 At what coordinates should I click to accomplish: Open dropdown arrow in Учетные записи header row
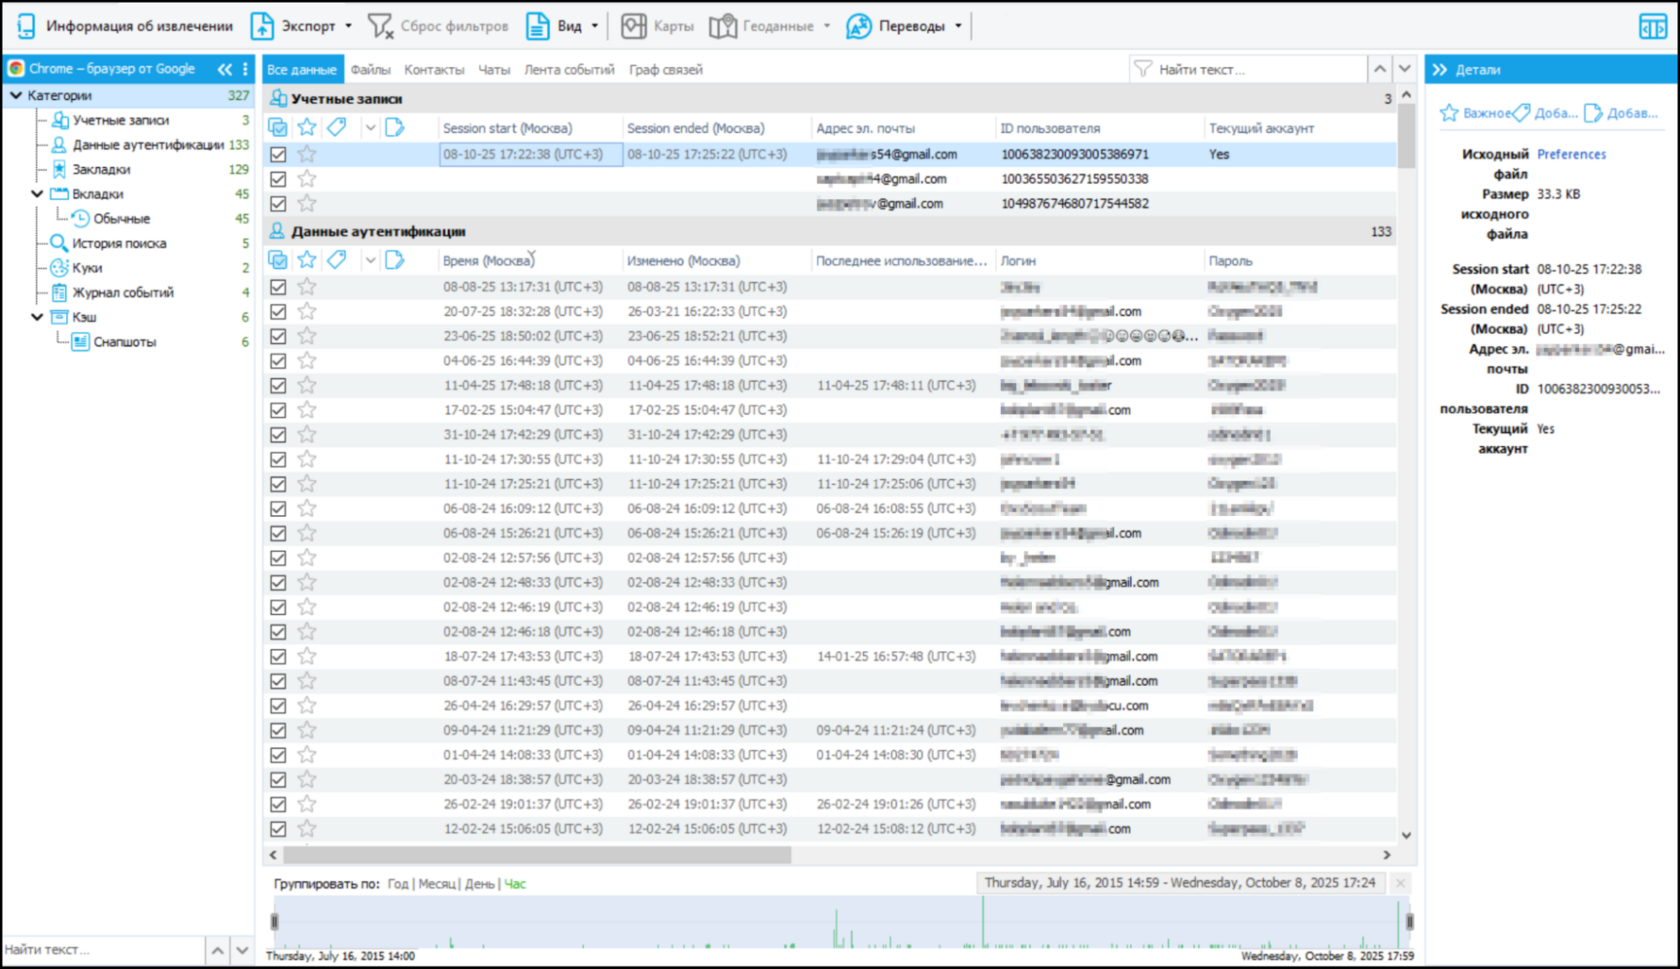click(370, 127)
